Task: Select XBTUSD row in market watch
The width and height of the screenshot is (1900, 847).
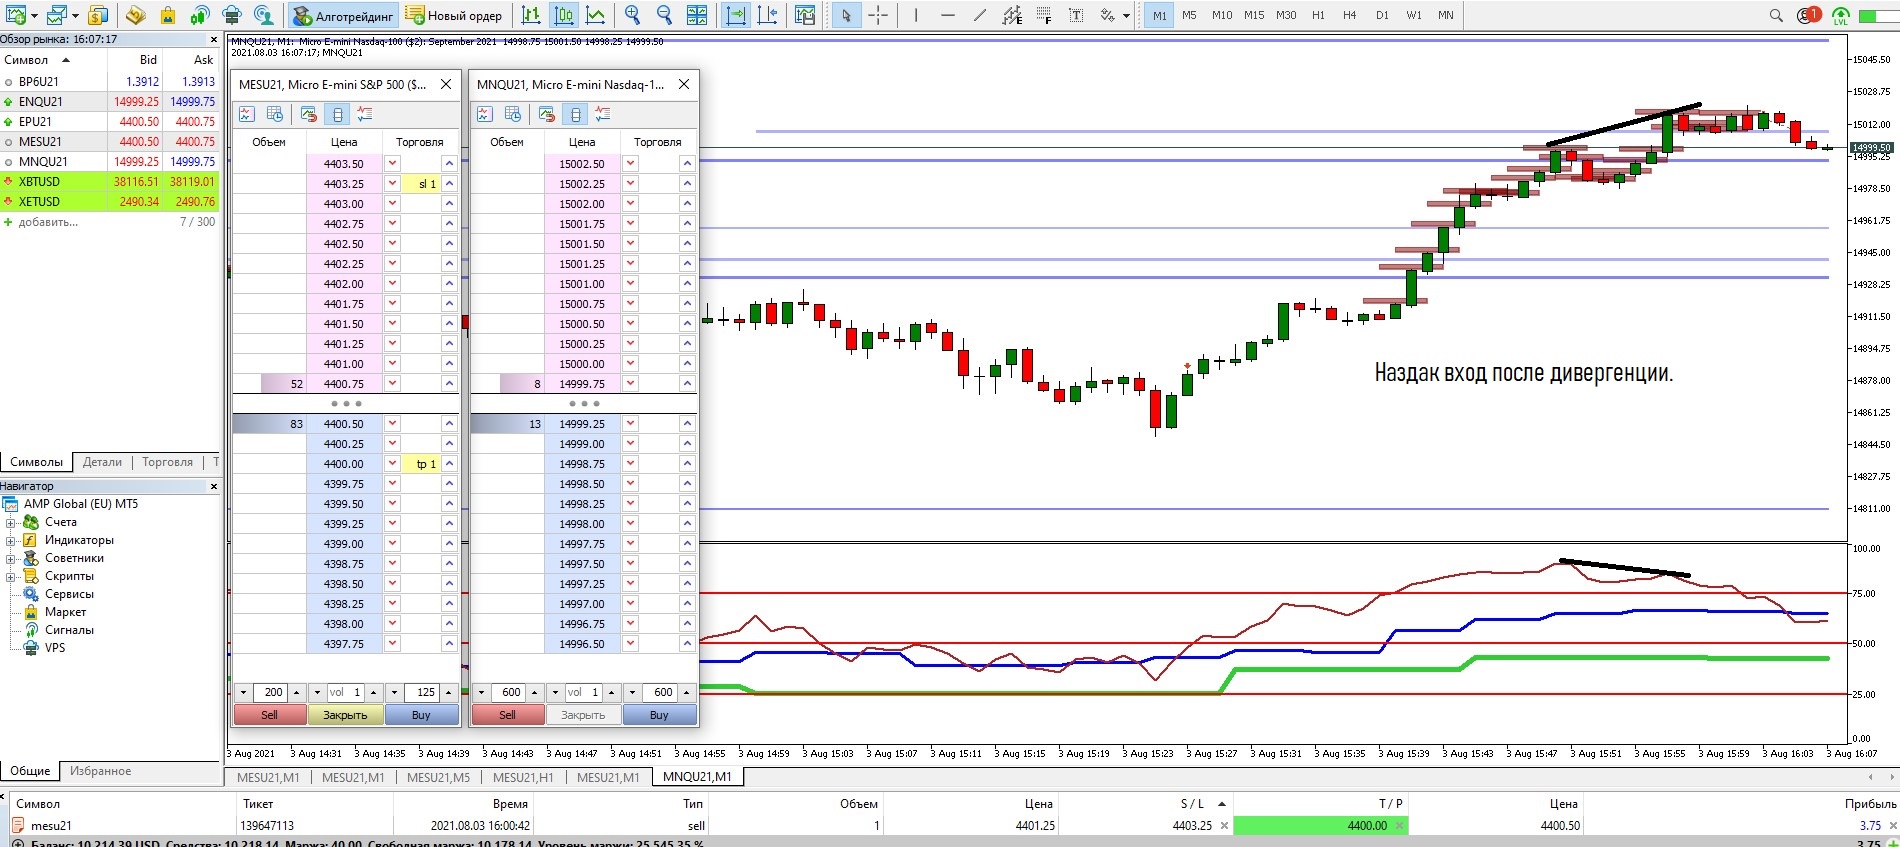Action: click(x=40, y=182)
